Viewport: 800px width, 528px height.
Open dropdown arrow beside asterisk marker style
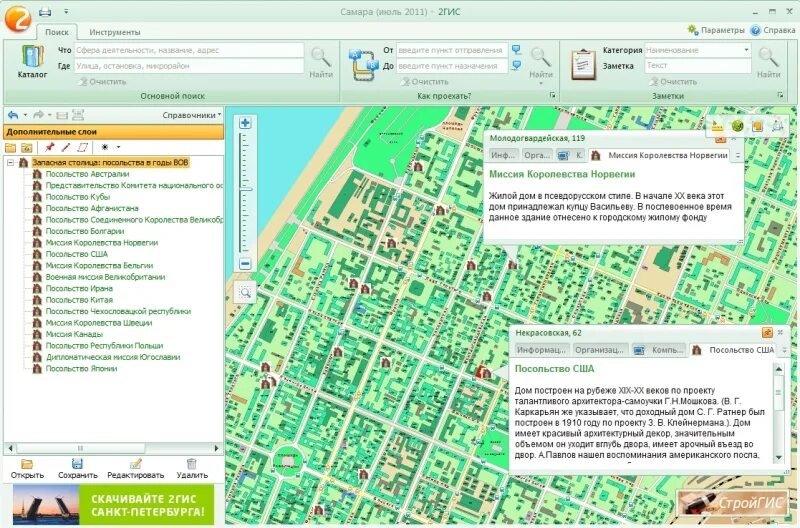point(118,147)
